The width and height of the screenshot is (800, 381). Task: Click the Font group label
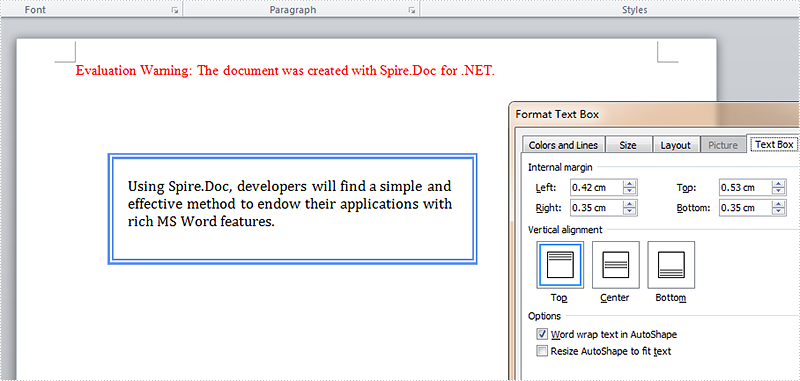pyautogui.click(x=35, y=10)
